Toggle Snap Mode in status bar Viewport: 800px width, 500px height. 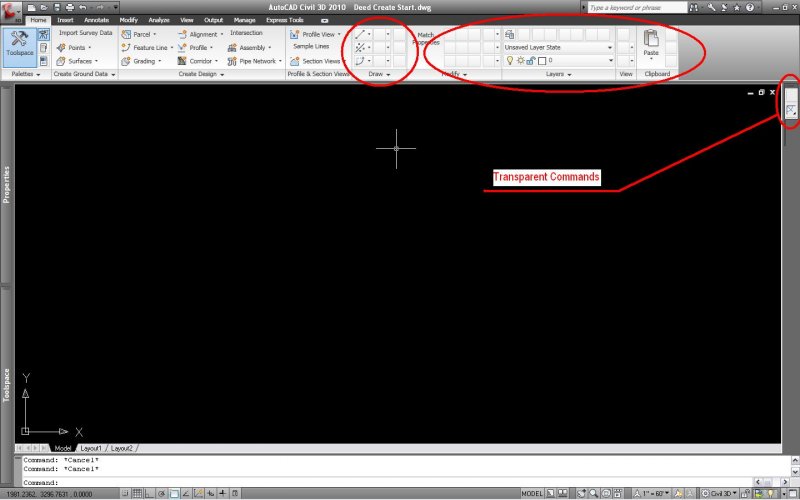[x=125, y=493]
